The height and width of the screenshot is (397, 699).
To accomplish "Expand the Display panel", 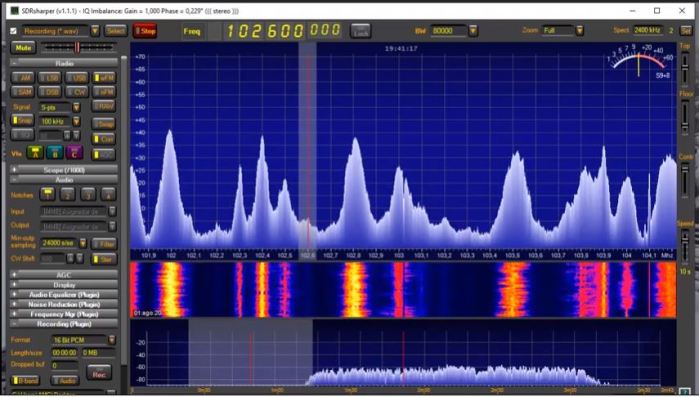I will 64,285.
